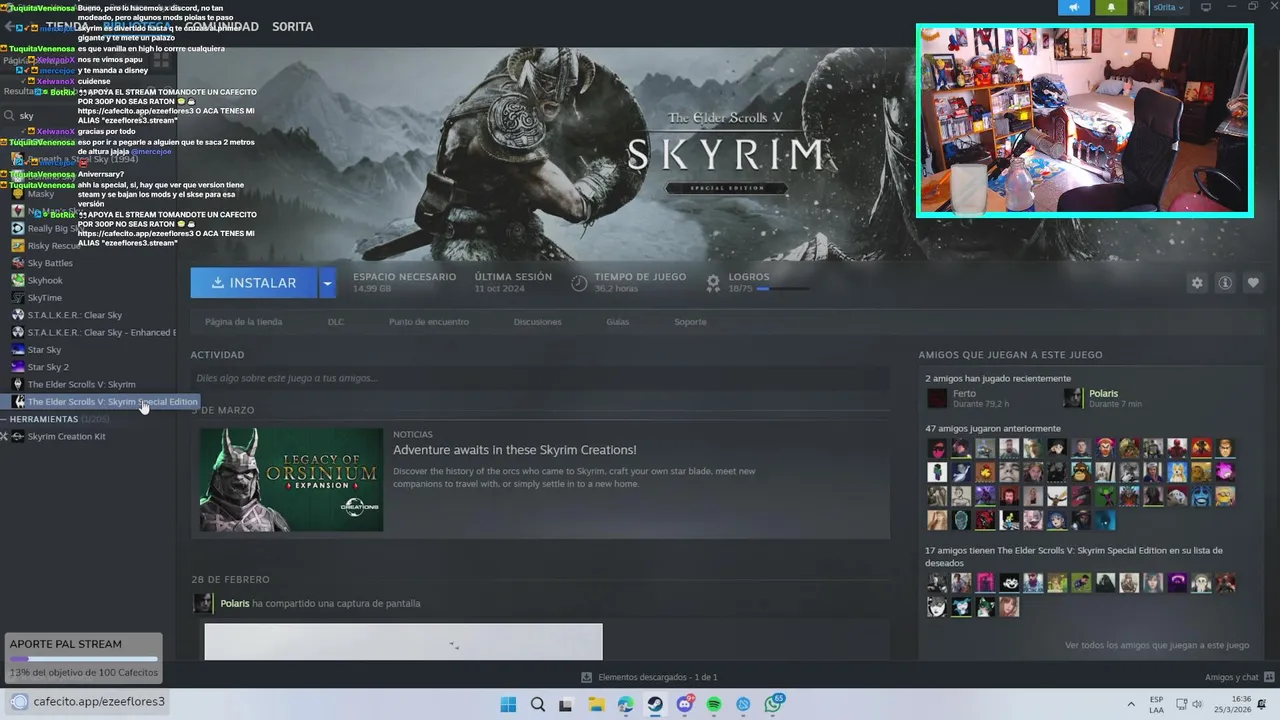1280x720 pixels.
Task: Click the activity message input field
Action: [x=540, y=379]
